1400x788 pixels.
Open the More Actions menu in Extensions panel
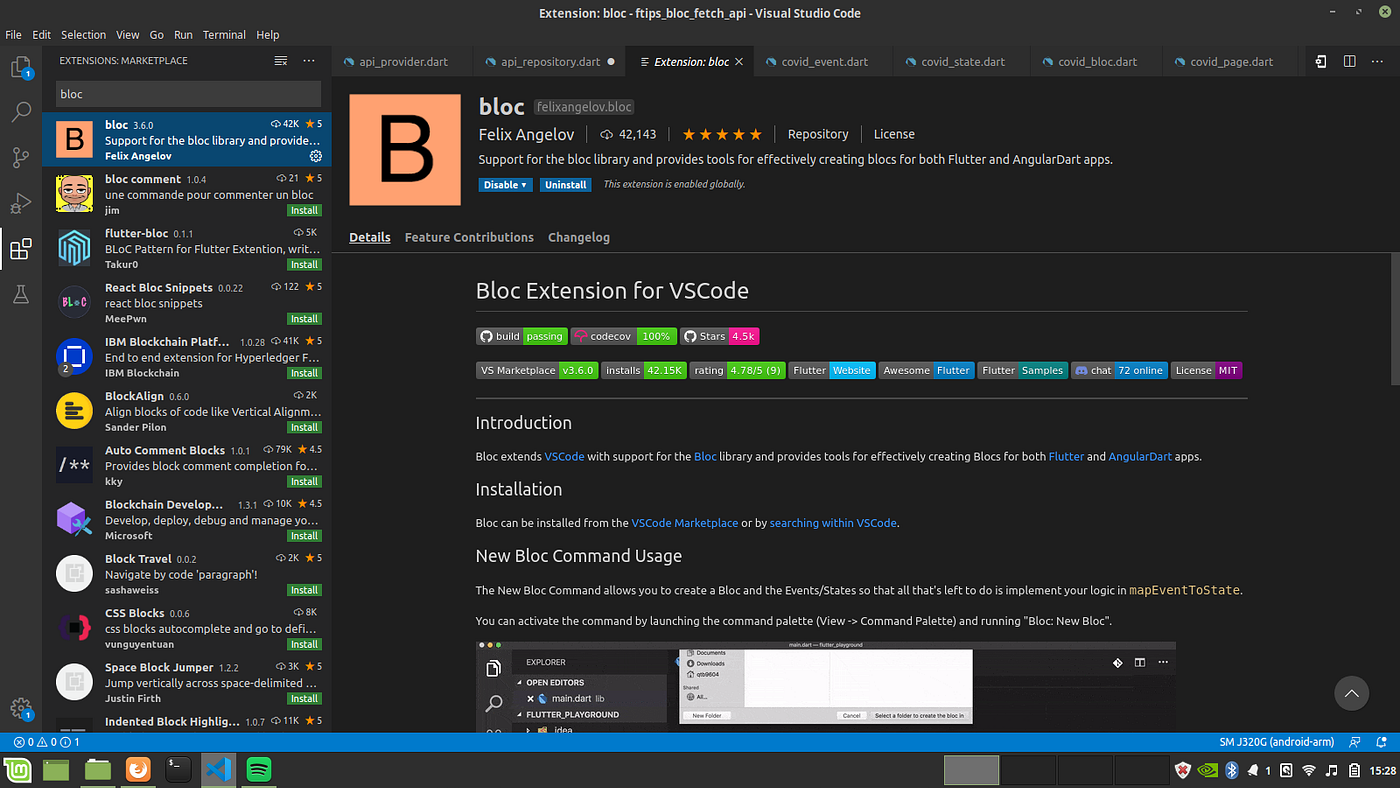[308, 60]
